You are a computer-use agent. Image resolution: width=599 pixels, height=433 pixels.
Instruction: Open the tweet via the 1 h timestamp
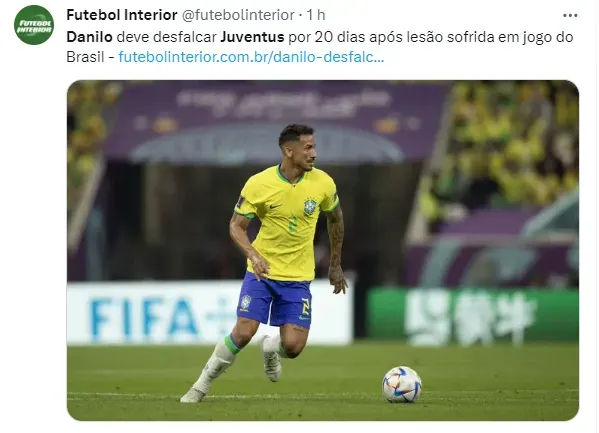pos(316,15)
